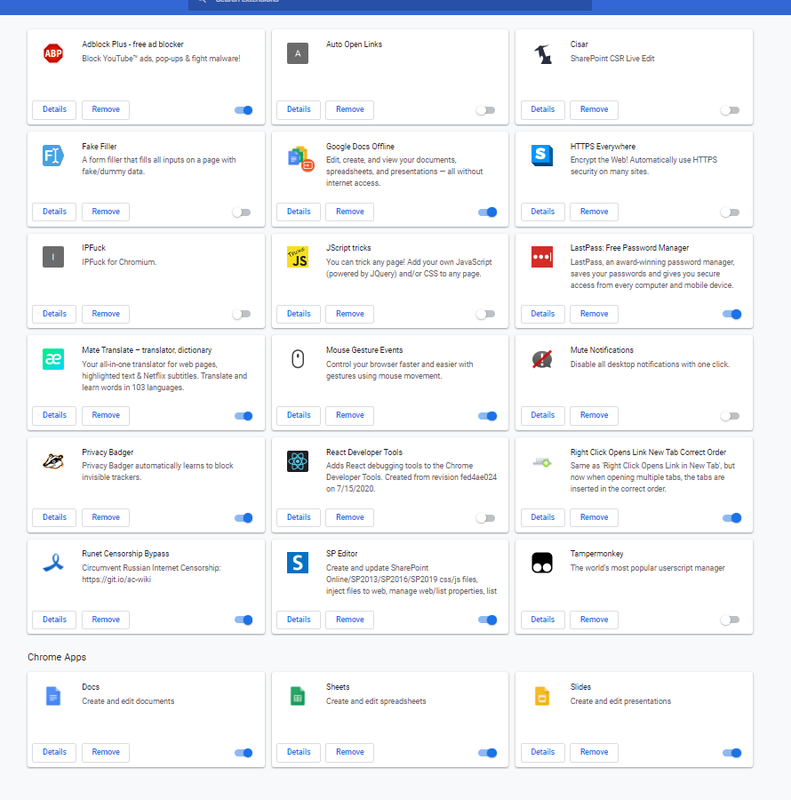The height and width of the screenshot is (800, 791).
Task: Click the Cisar extension icon
Action: coord(542,53)
